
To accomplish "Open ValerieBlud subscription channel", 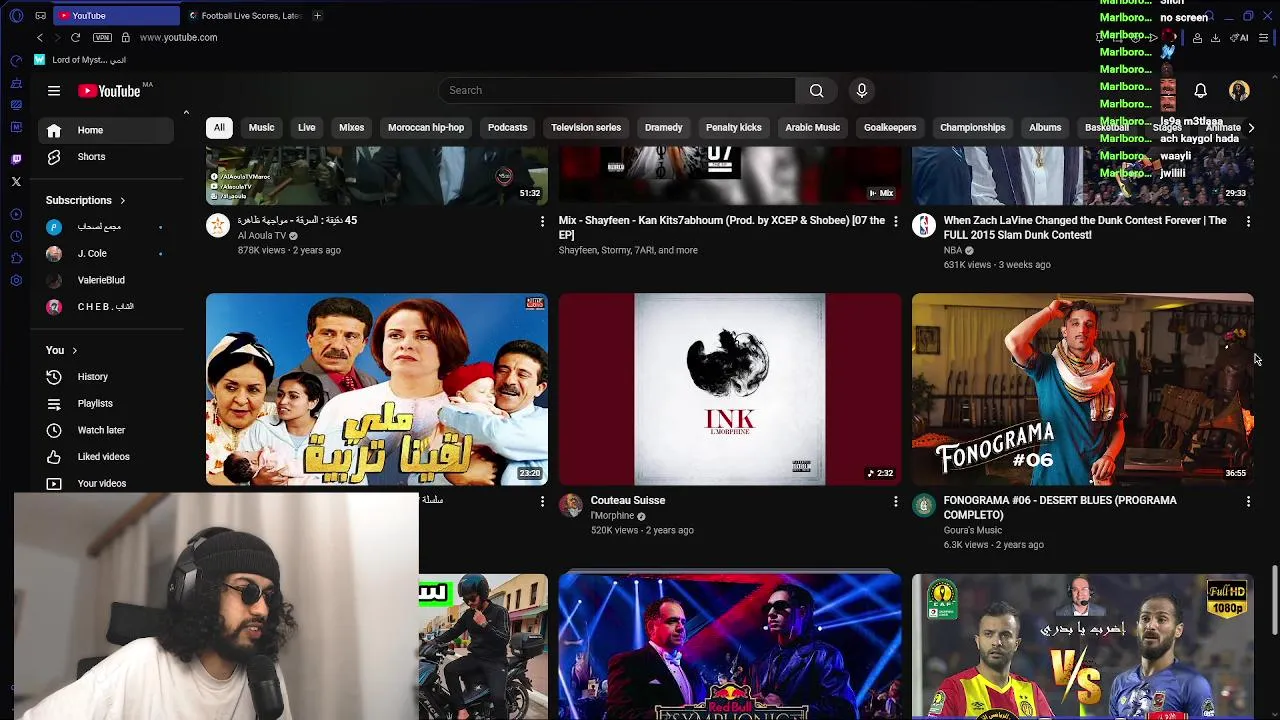I will point(106,280).
